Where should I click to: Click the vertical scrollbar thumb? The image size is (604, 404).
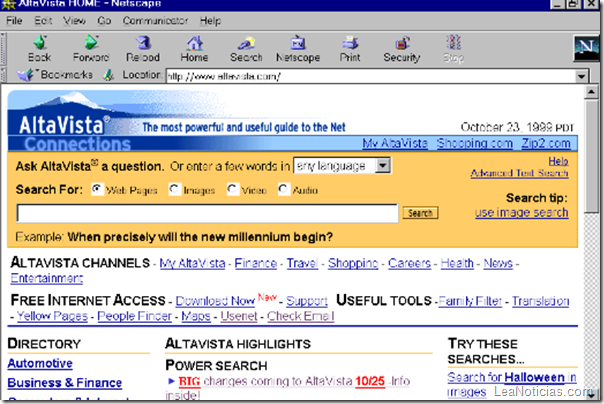pyautogui.click(x=591, y=155)
